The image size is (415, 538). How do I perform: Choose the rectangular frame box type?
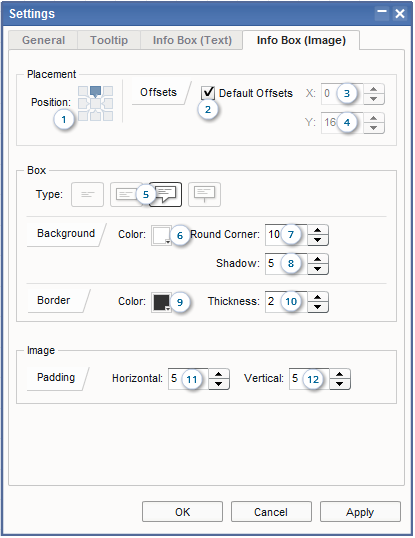[126, 195]
